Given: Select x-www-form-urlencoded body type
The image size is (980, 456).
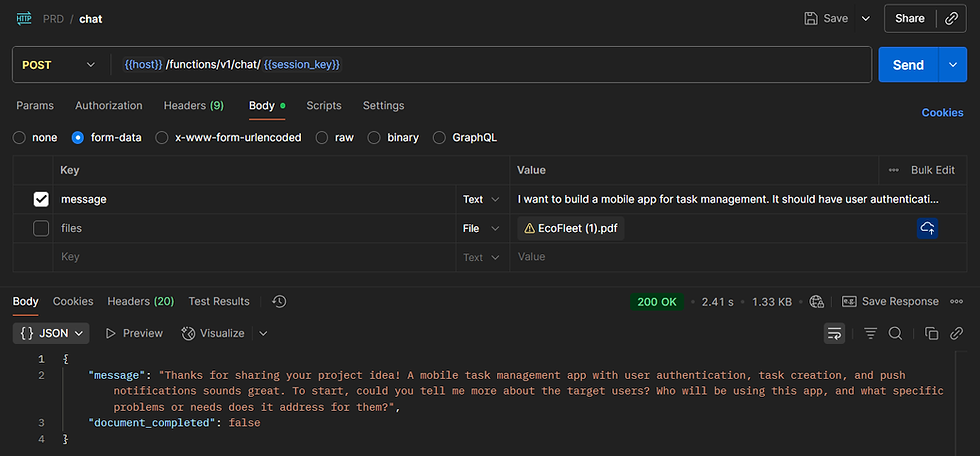Looking at the screenshot, I should coord(161,137).
